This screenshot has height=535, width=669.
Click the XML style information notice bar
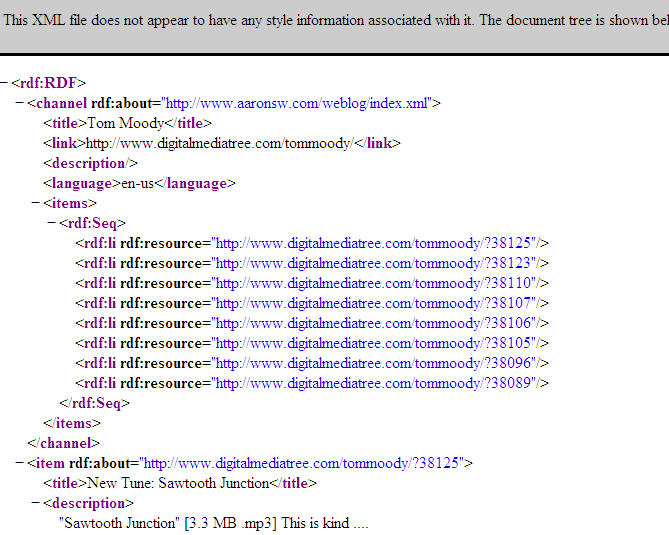[334, 22]
